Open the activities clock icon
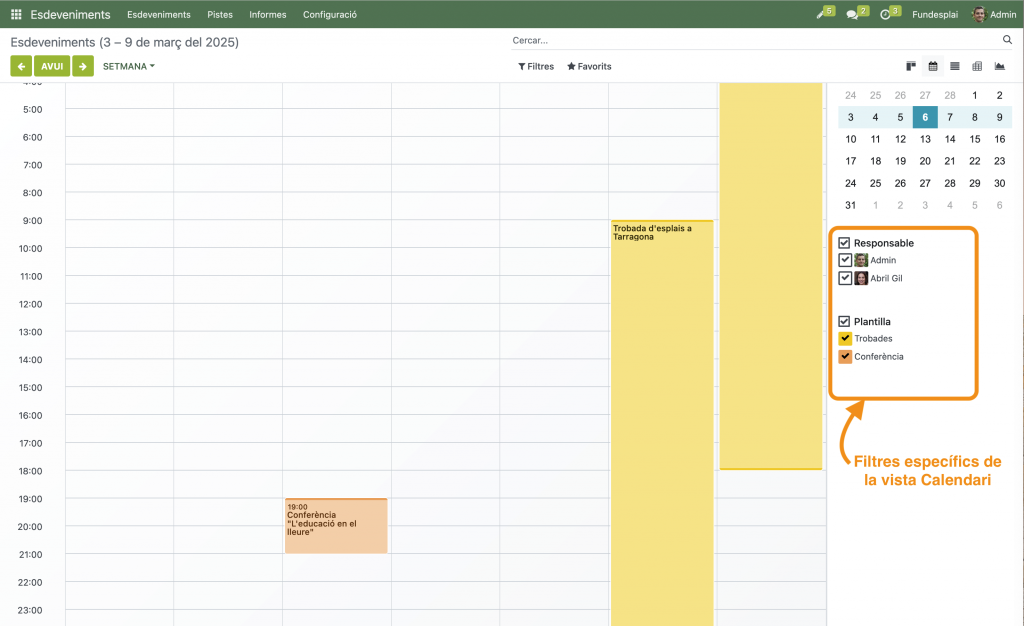The image size is (1024, 626). [886, 15]
